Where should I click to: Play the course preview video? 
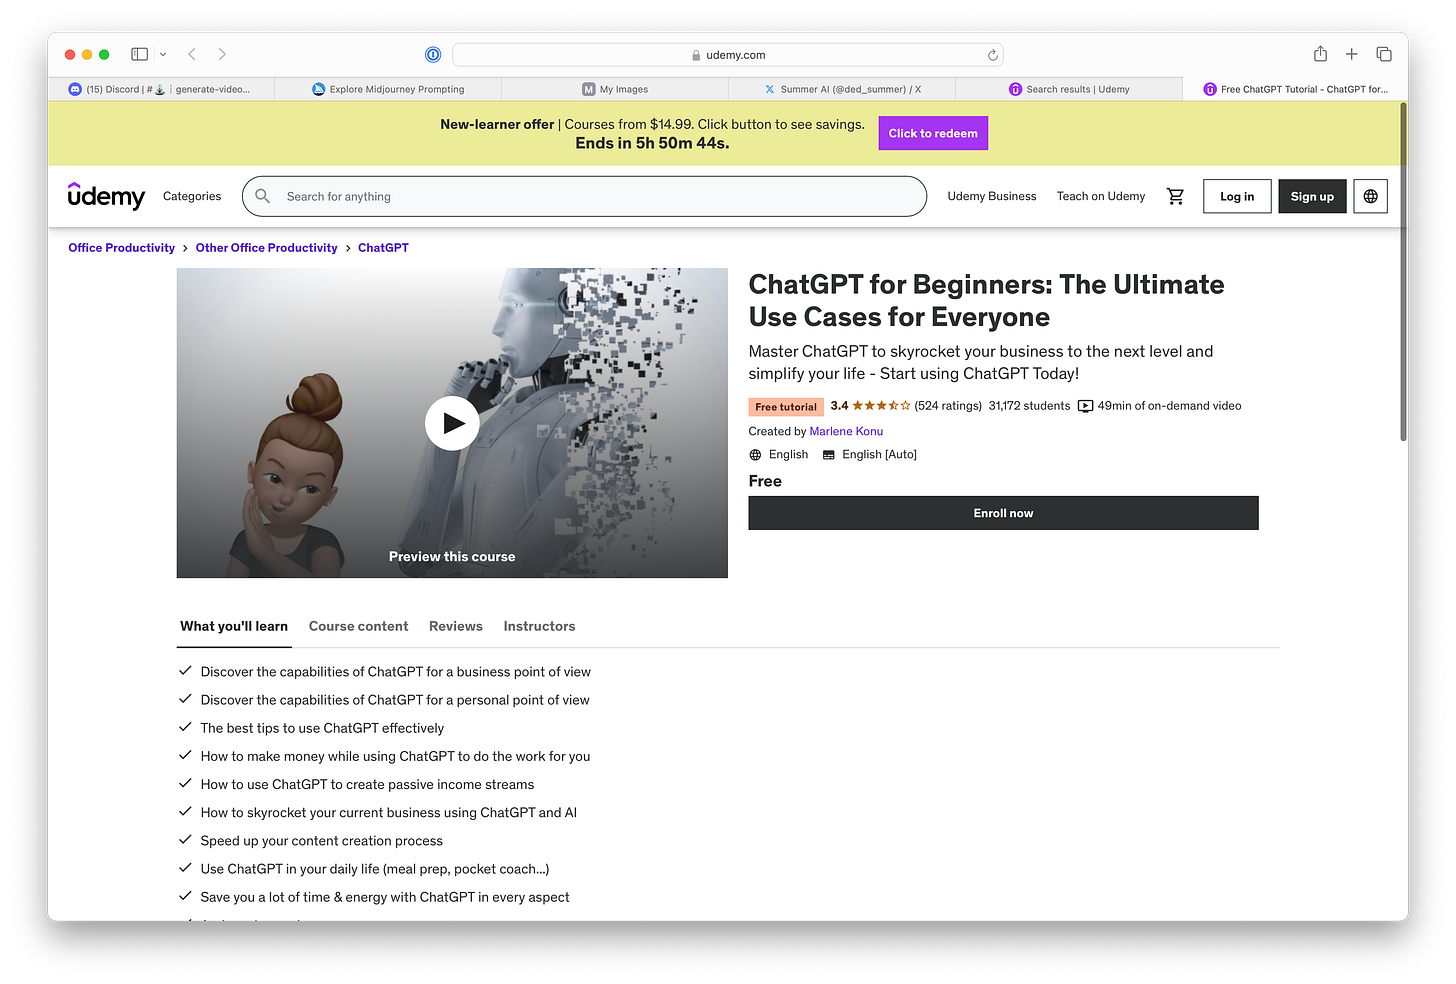(452, 423)
